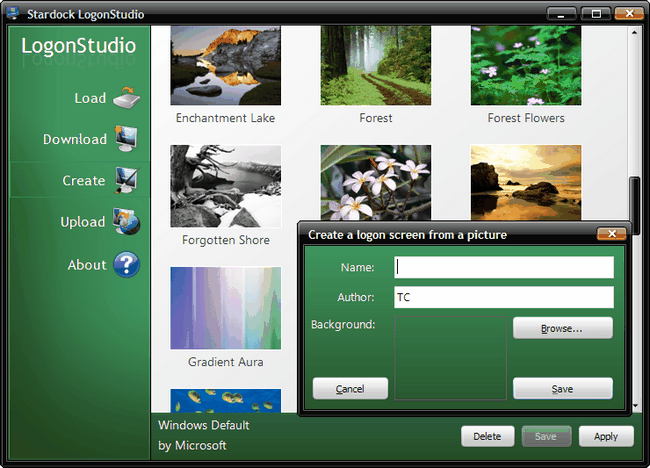650x468 pixels.
Task: Click the Windows Default status text
Action: (204, 425)
